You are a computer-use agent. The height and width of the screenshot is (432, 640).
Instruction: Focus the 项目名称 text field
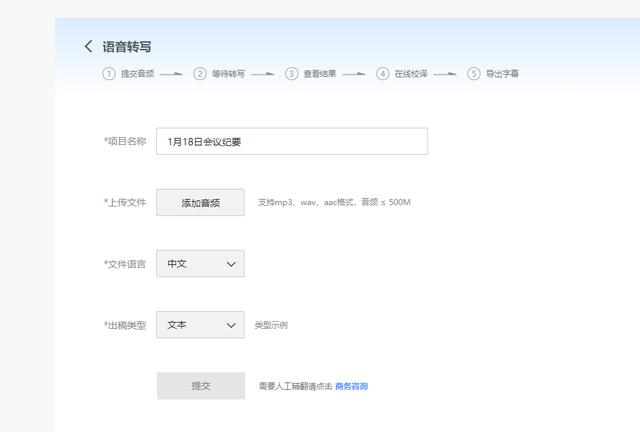pos(291,141)
